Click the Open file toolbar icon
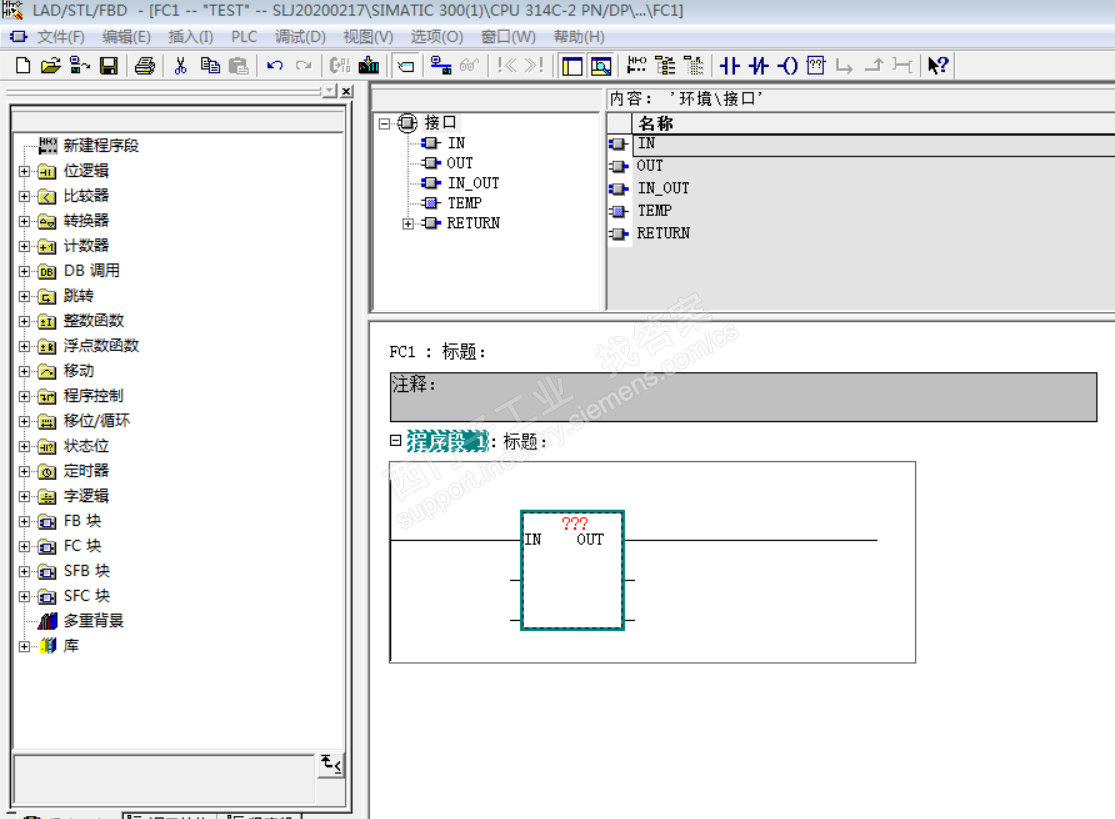The height and width of the screenshot is (819, 1115). coord(50,66)
